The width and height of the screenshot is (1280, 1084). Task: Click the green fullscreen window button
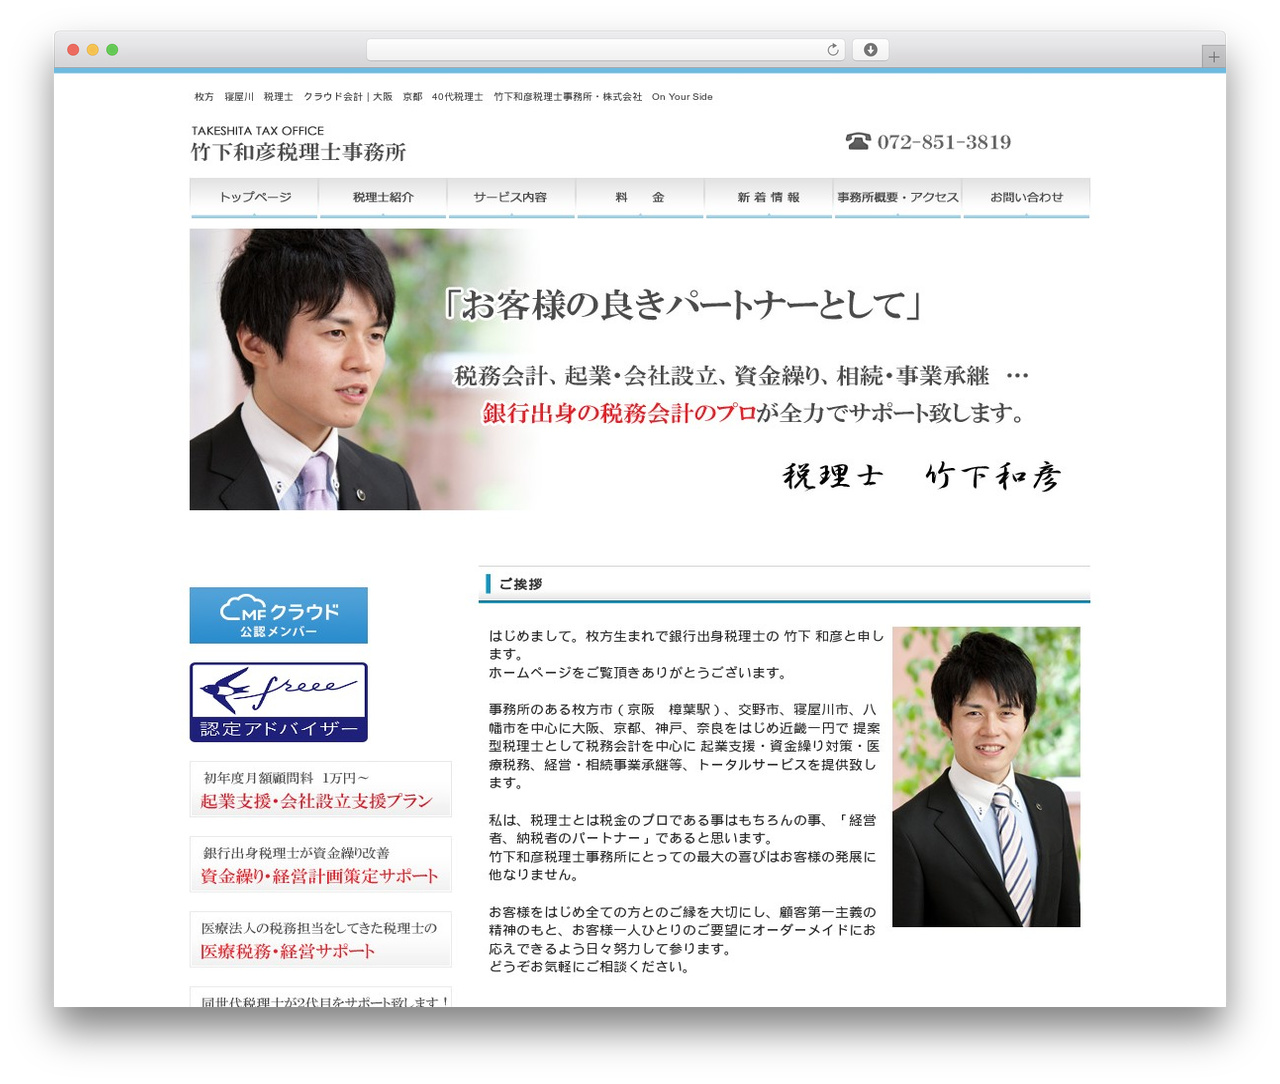click(x=112, y=50)
